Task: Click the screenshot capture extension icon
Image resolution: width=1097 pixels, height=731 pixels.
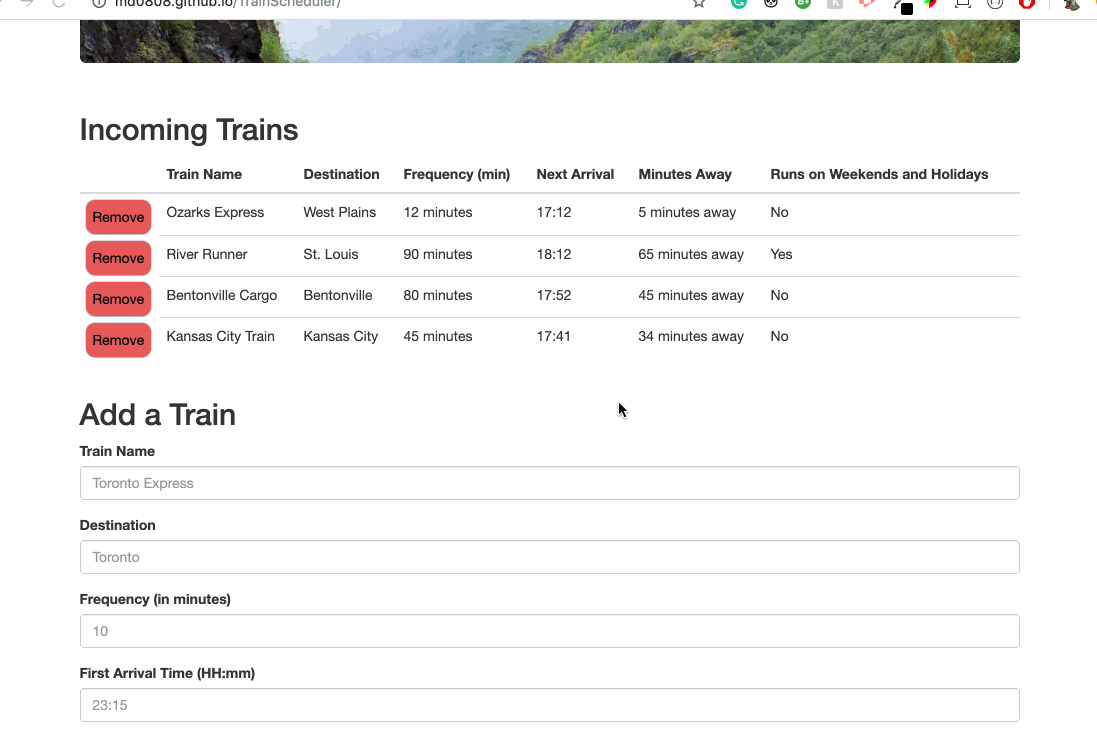Action: [961, 4]
